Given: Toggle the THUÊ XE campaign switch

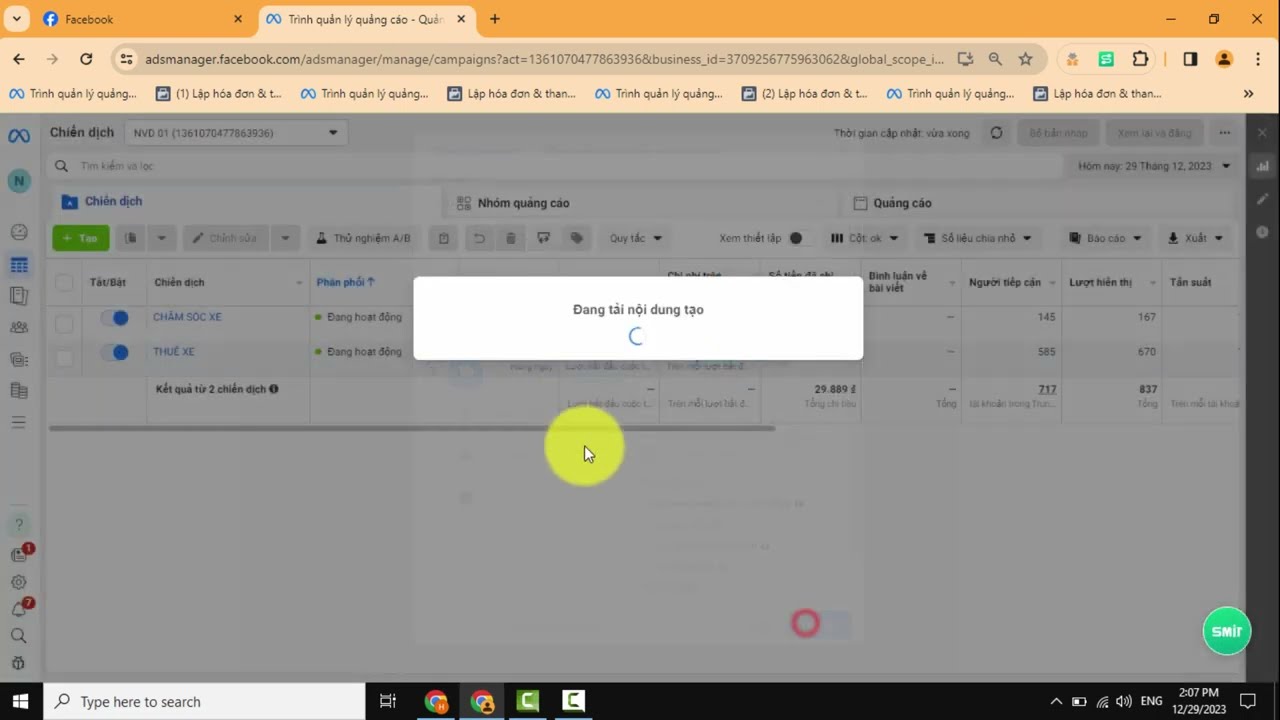Looking at the screenshot, I should point(115,352).
